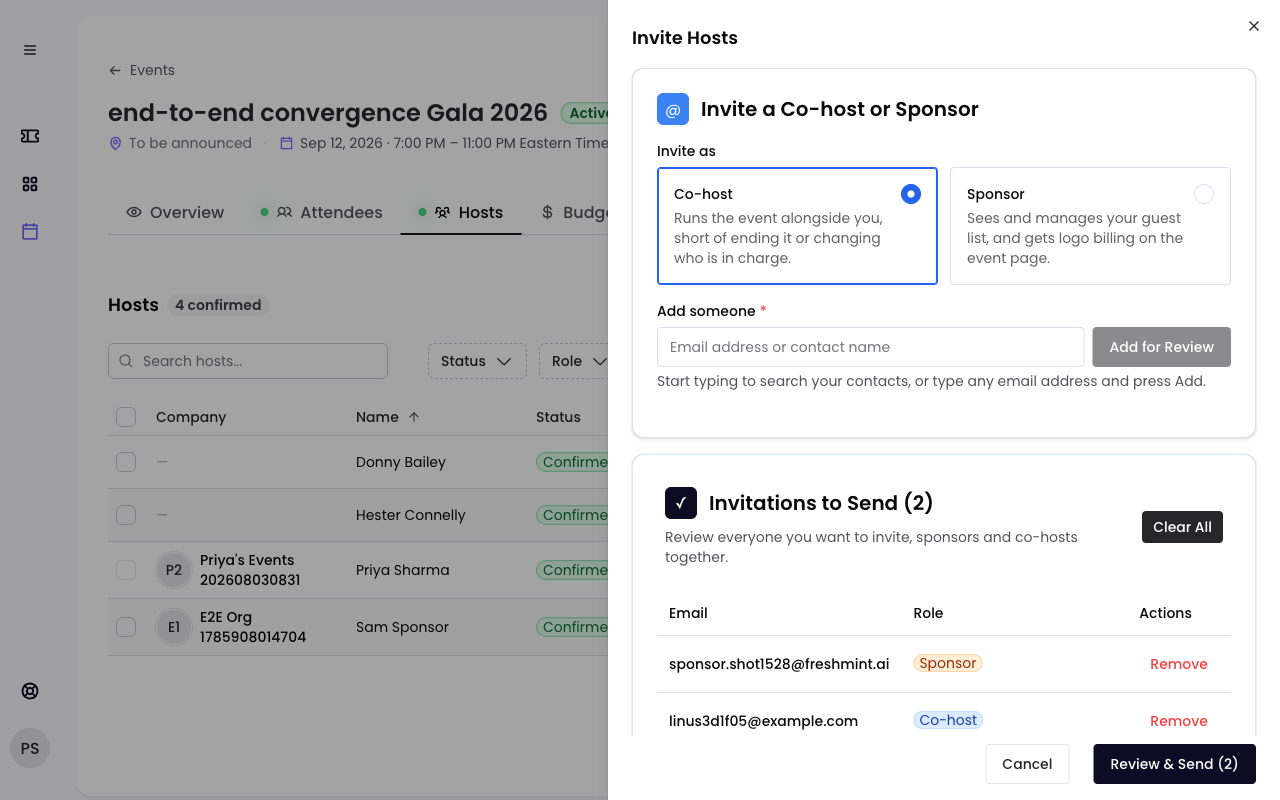The width and height of the screenshot is (1280, 800).
Task: Close the Invite Hosts panel with X
Action: pos(1254,26)
